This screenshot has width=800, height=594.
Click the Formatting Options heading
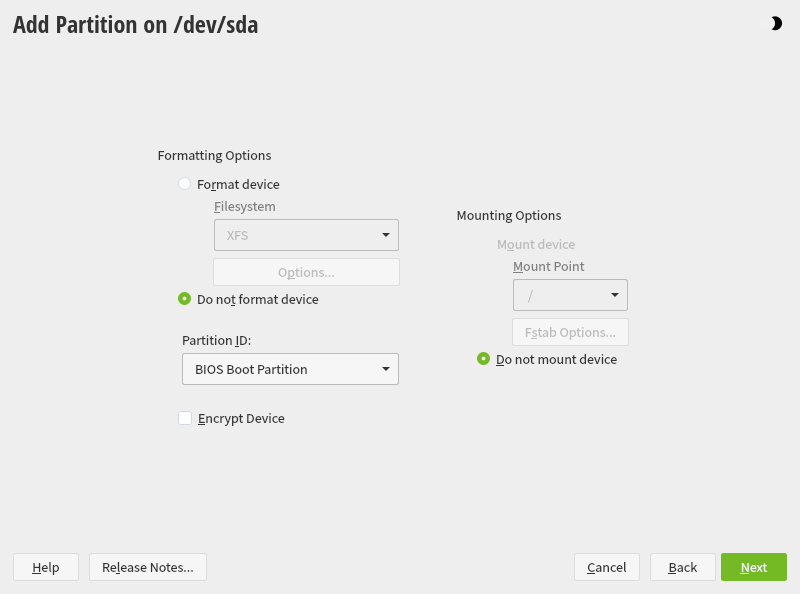214,155
